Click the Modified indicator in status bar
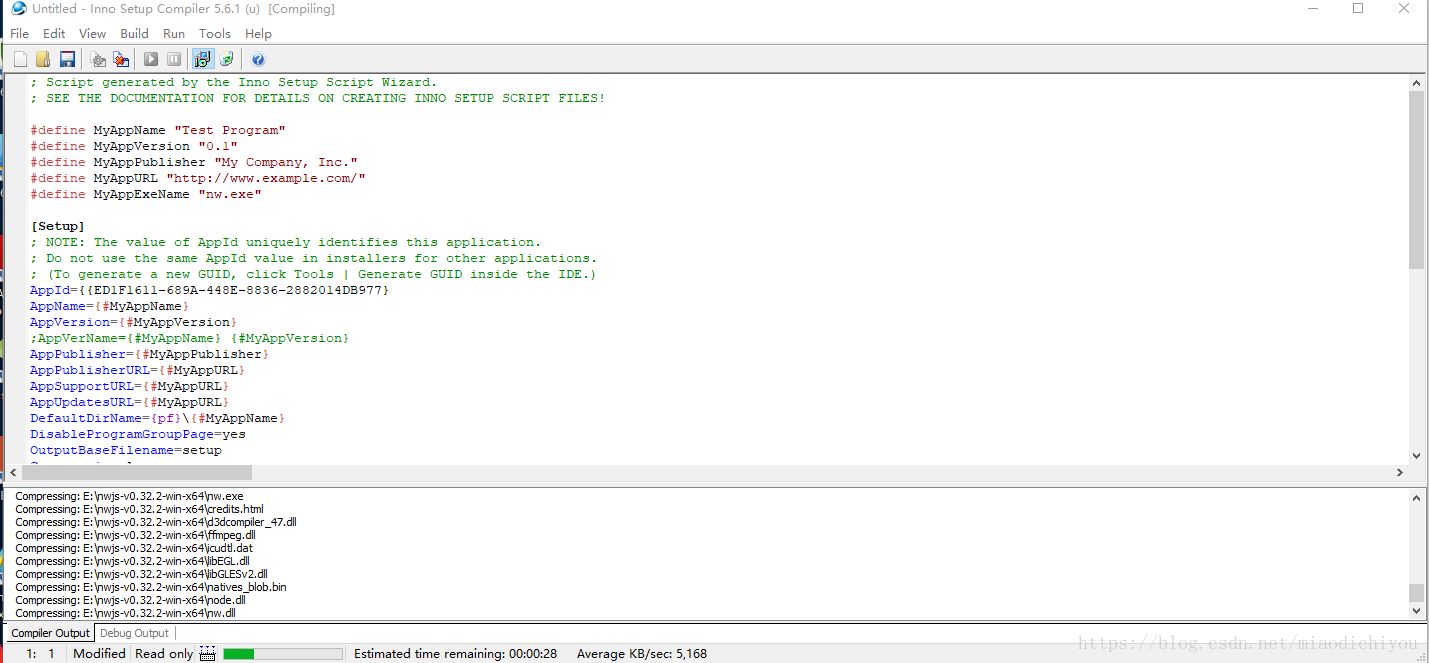This screenshot has height=663, width=1429. pyautogui.click(x=99, y=653)
